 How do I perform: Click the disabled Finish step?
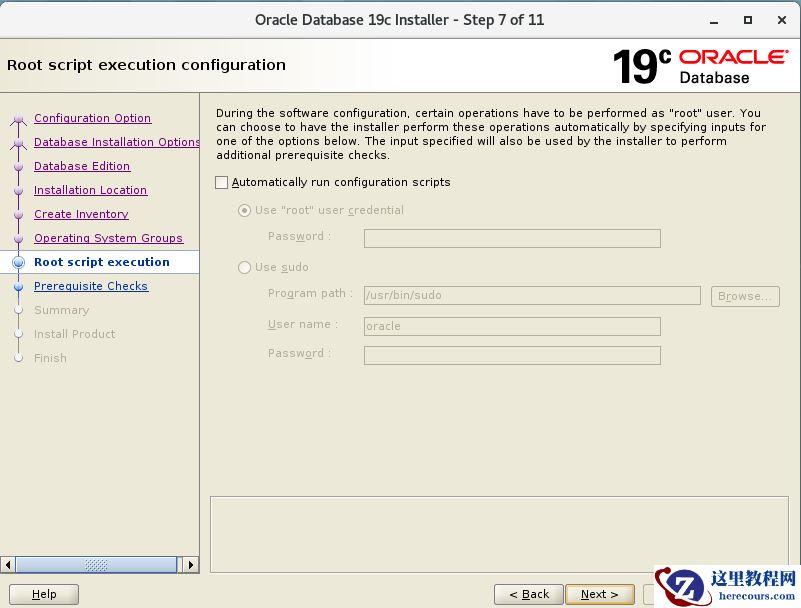pos(50,358)
